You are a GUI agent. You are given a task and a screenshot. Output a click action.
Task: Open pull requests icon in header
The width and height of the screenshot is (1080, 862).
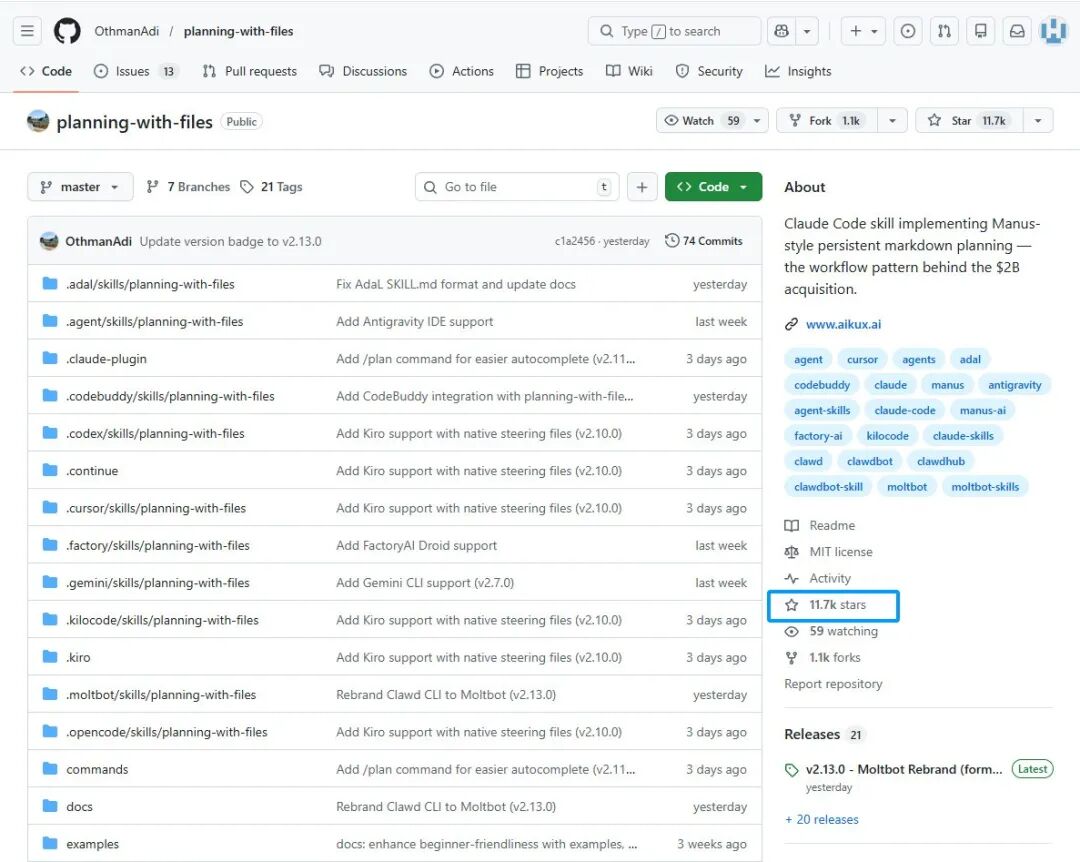click(943, 31)
